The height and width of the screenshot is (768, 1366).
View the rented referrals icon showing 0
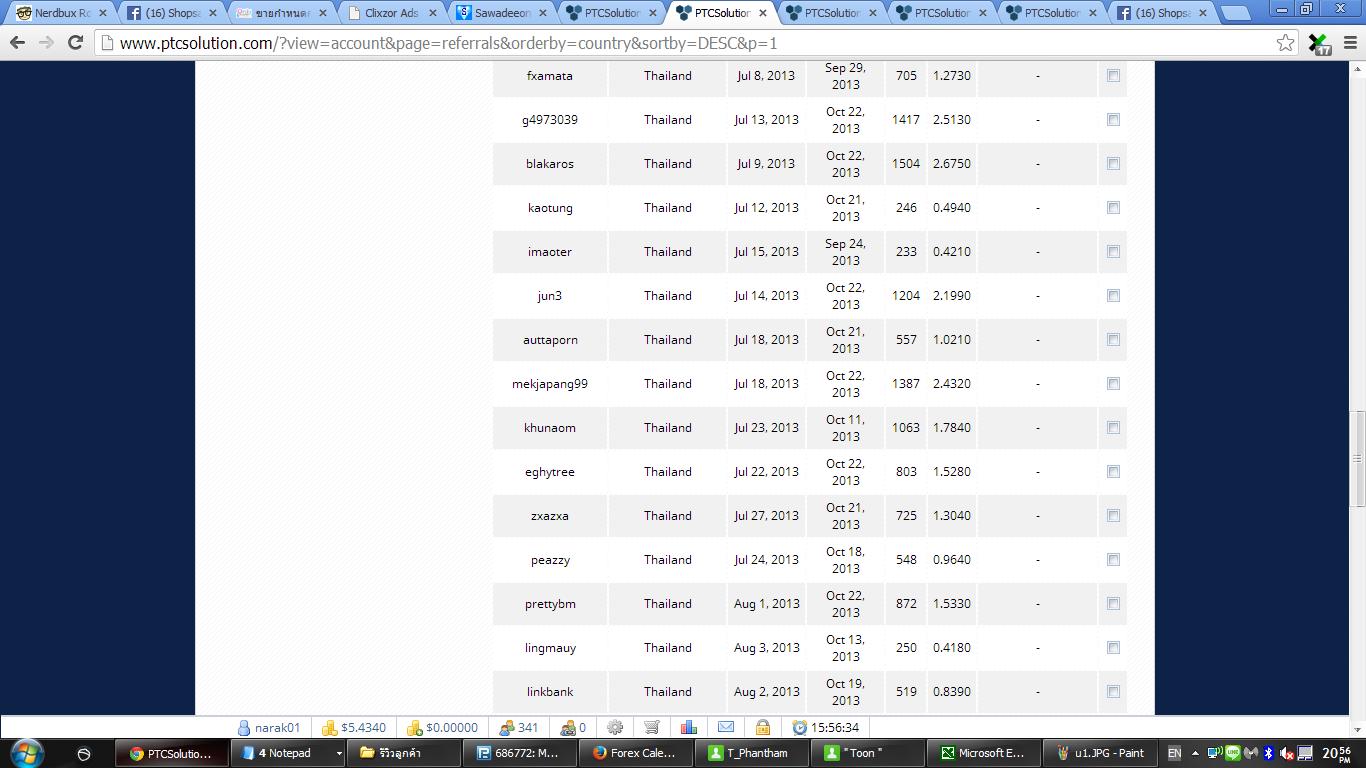pyautogui.click(x=568, y=727)
